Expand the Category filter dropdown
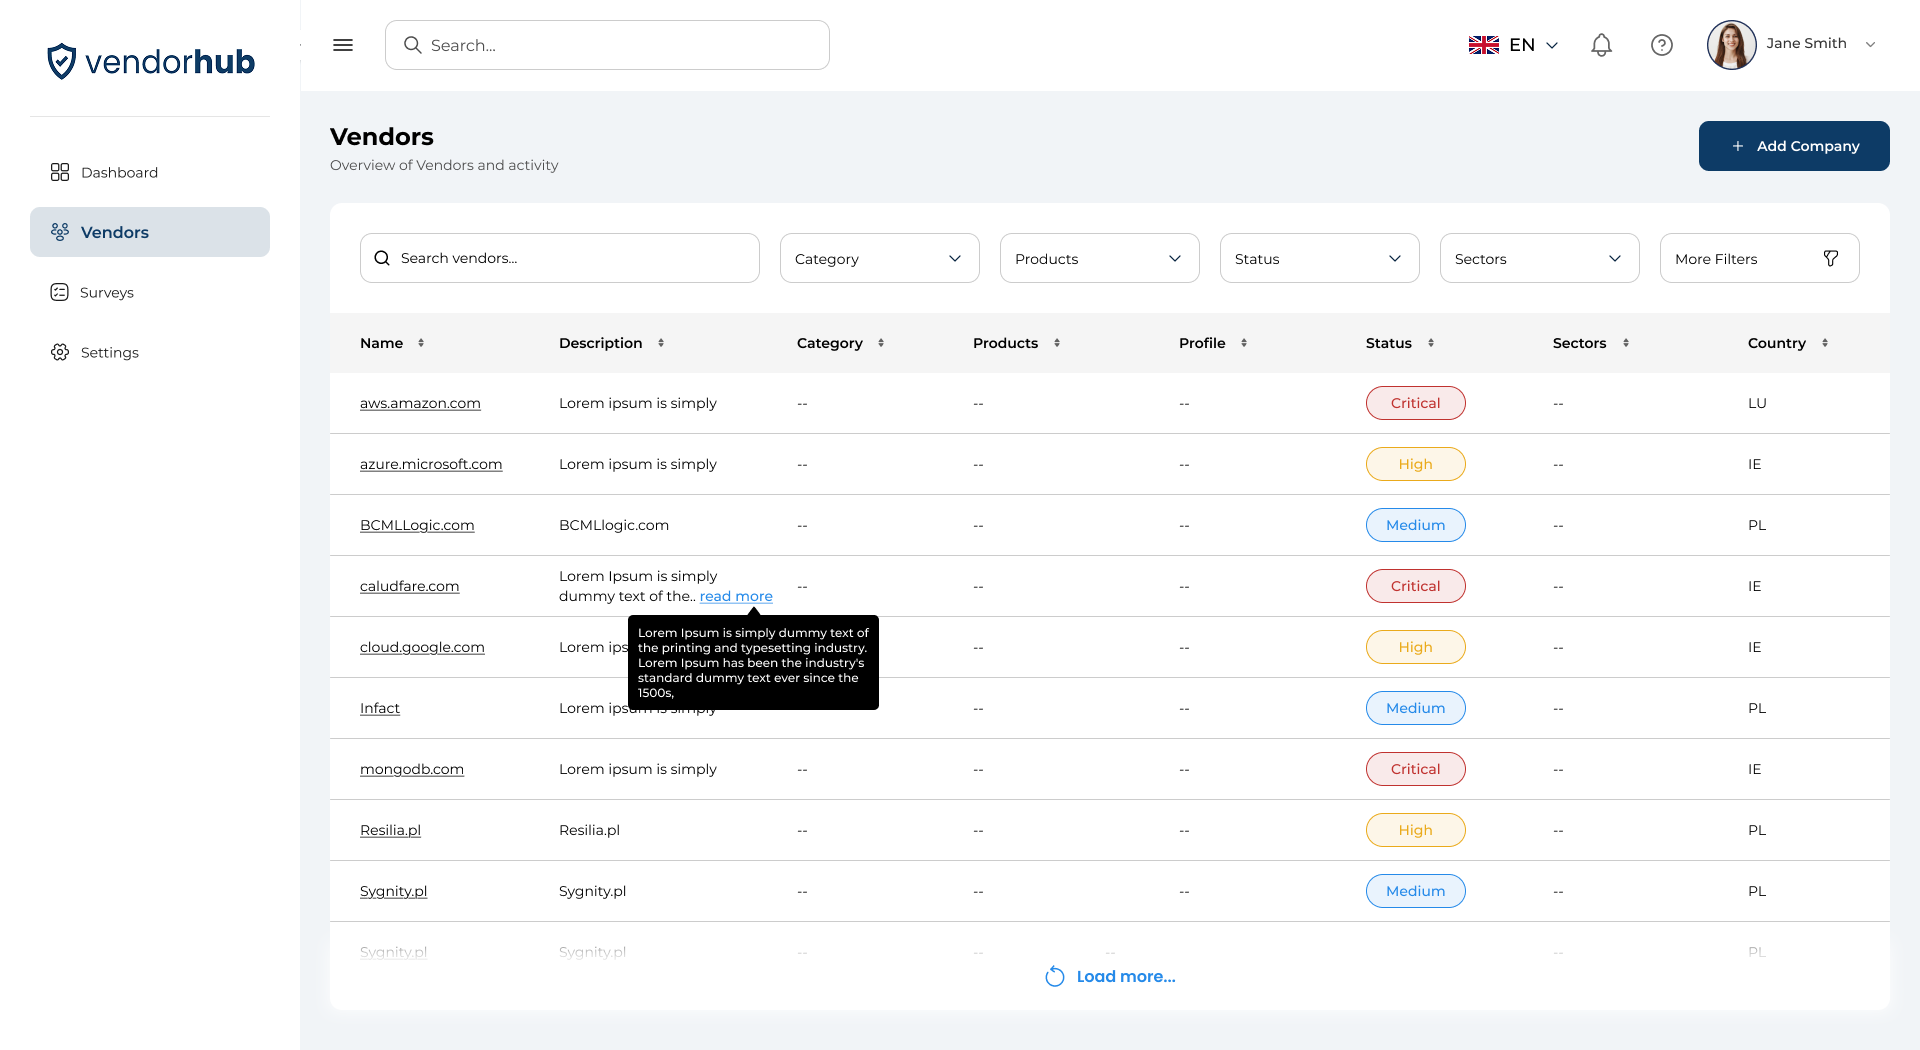 click(x=879, y=259)
